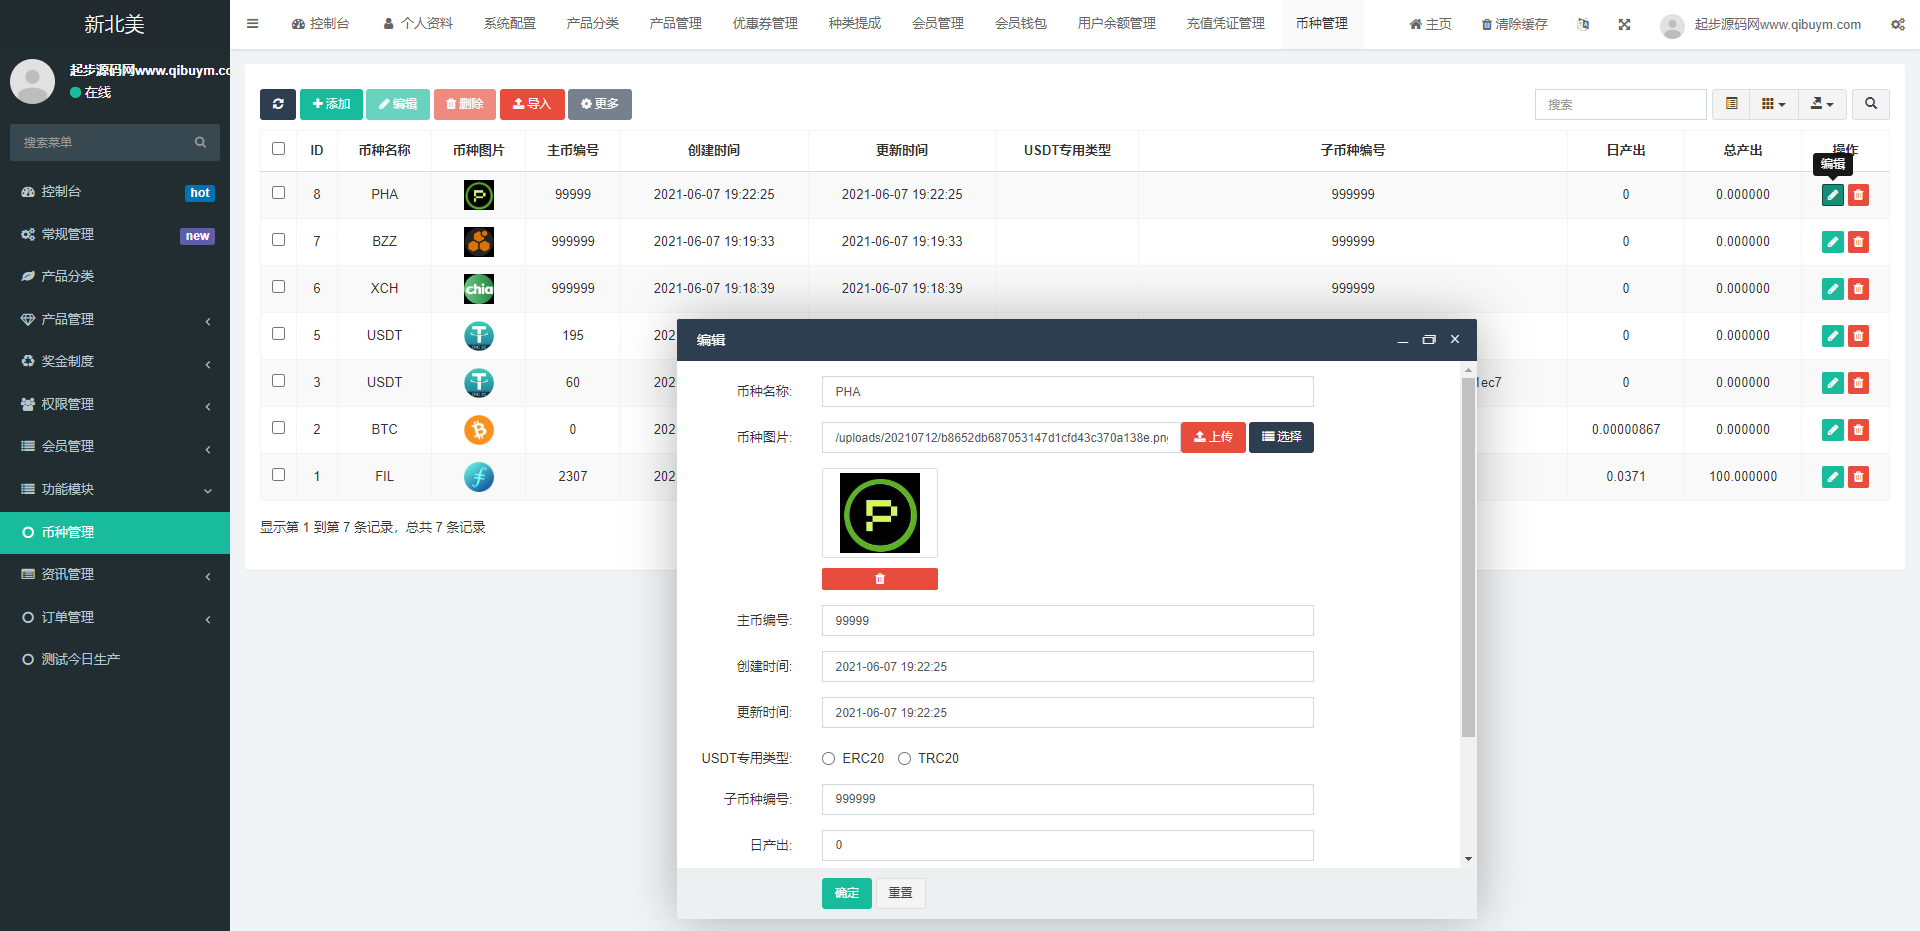Toggle table view with the list icon
Screen dimensions: 1920x931
1731,104
